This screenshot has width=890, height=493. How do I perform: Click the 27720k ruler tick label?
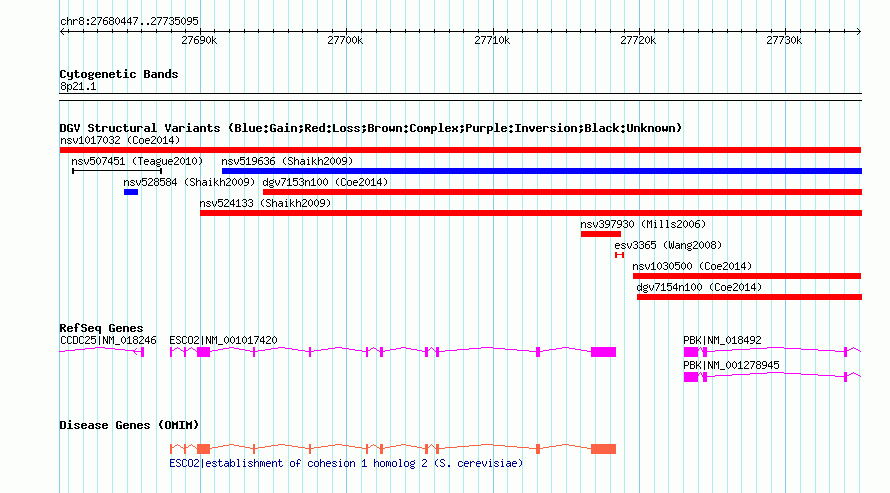[x=638, y=41]
